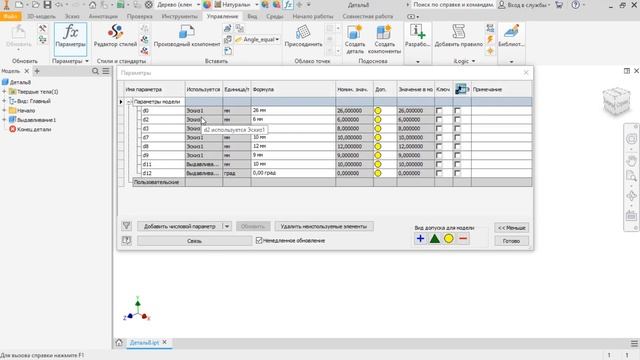This screenshot has height=360, width=640.
Task: Open the Натуральный appearance dropdown
Action: (x=257, y=5)
